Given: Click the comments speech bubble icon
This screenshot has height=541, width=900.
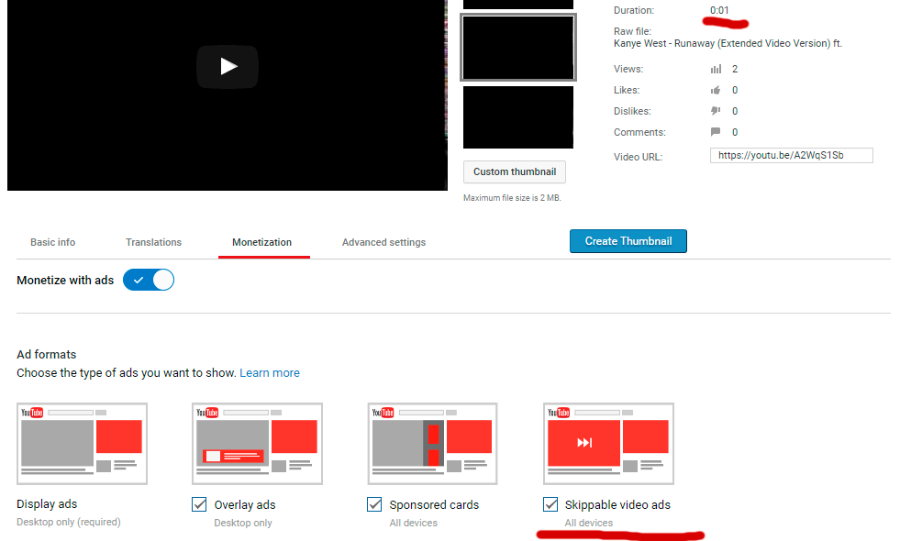Looking at the screenshot, I should coord(715,132).
